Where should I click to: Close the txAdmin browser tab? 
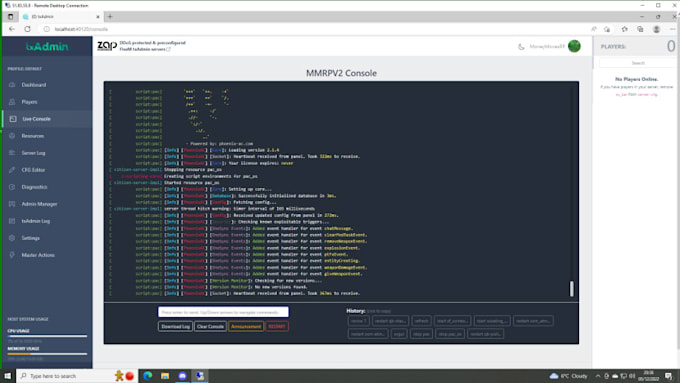(98, 17)
